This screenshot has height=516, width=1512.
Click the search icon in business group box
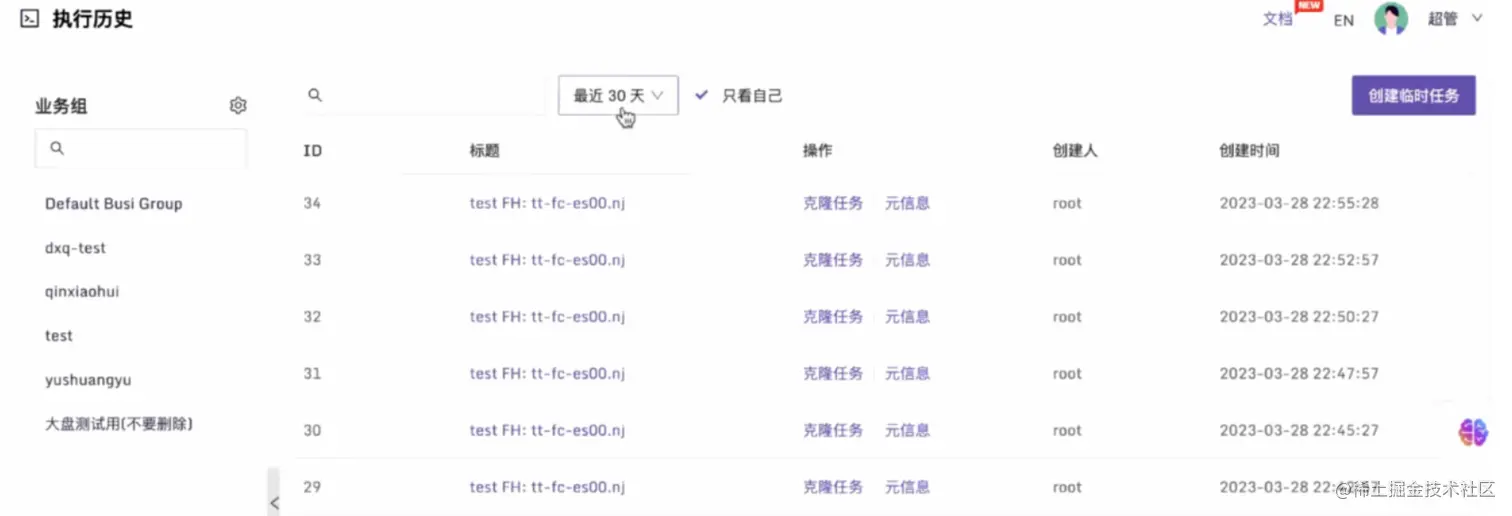pos(57,148)
